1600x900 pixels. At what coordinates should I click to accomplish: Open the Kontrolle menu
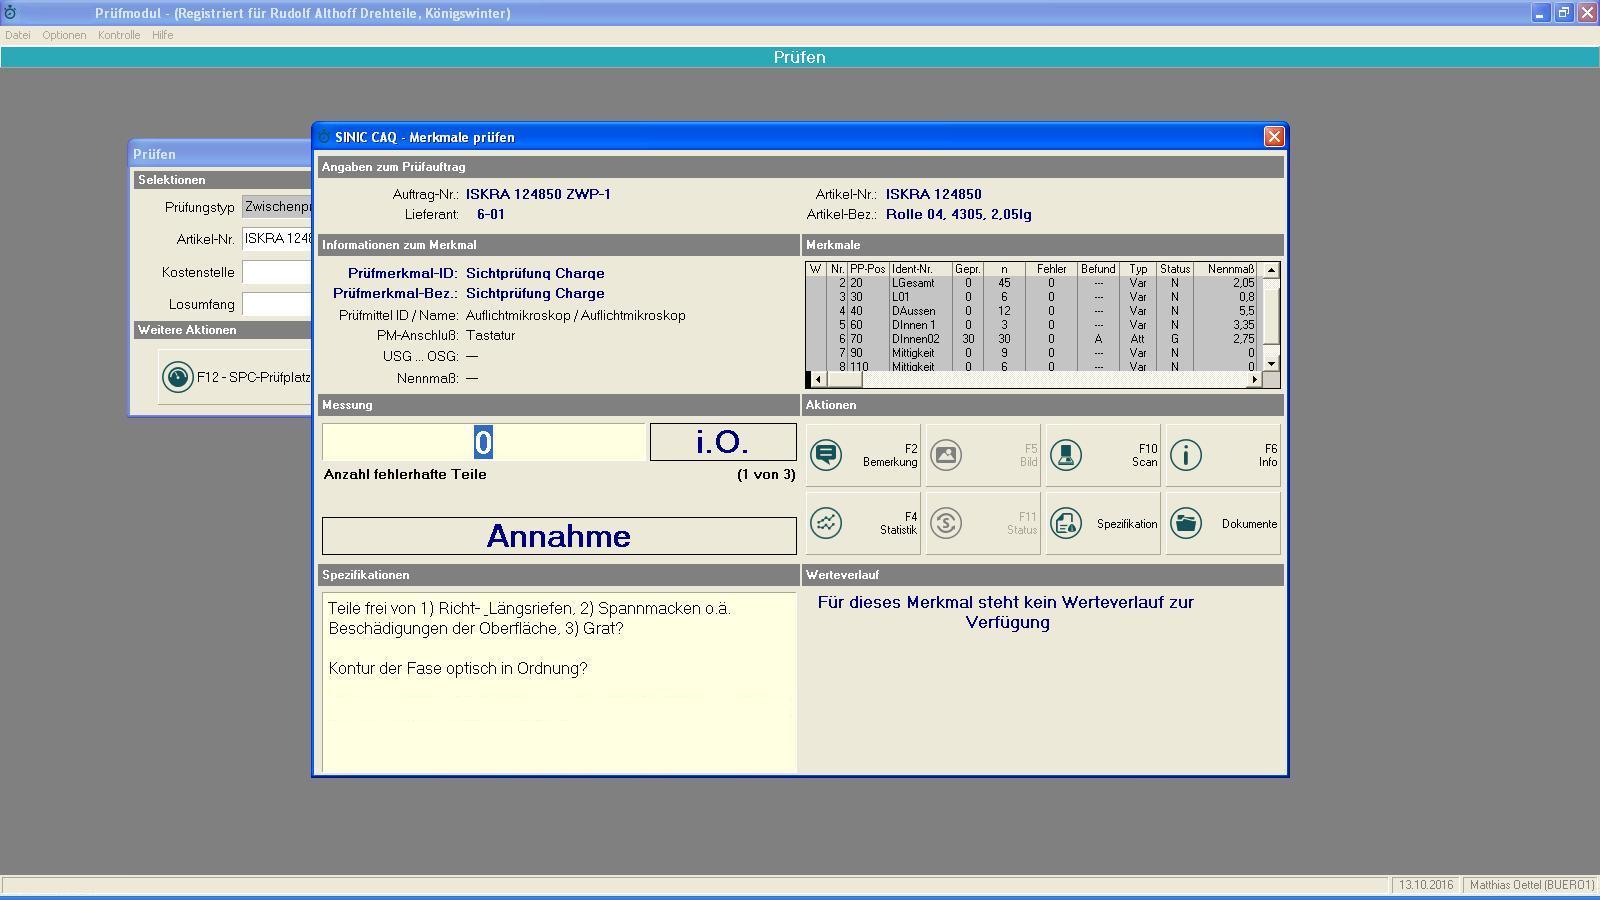coord(119,35)
